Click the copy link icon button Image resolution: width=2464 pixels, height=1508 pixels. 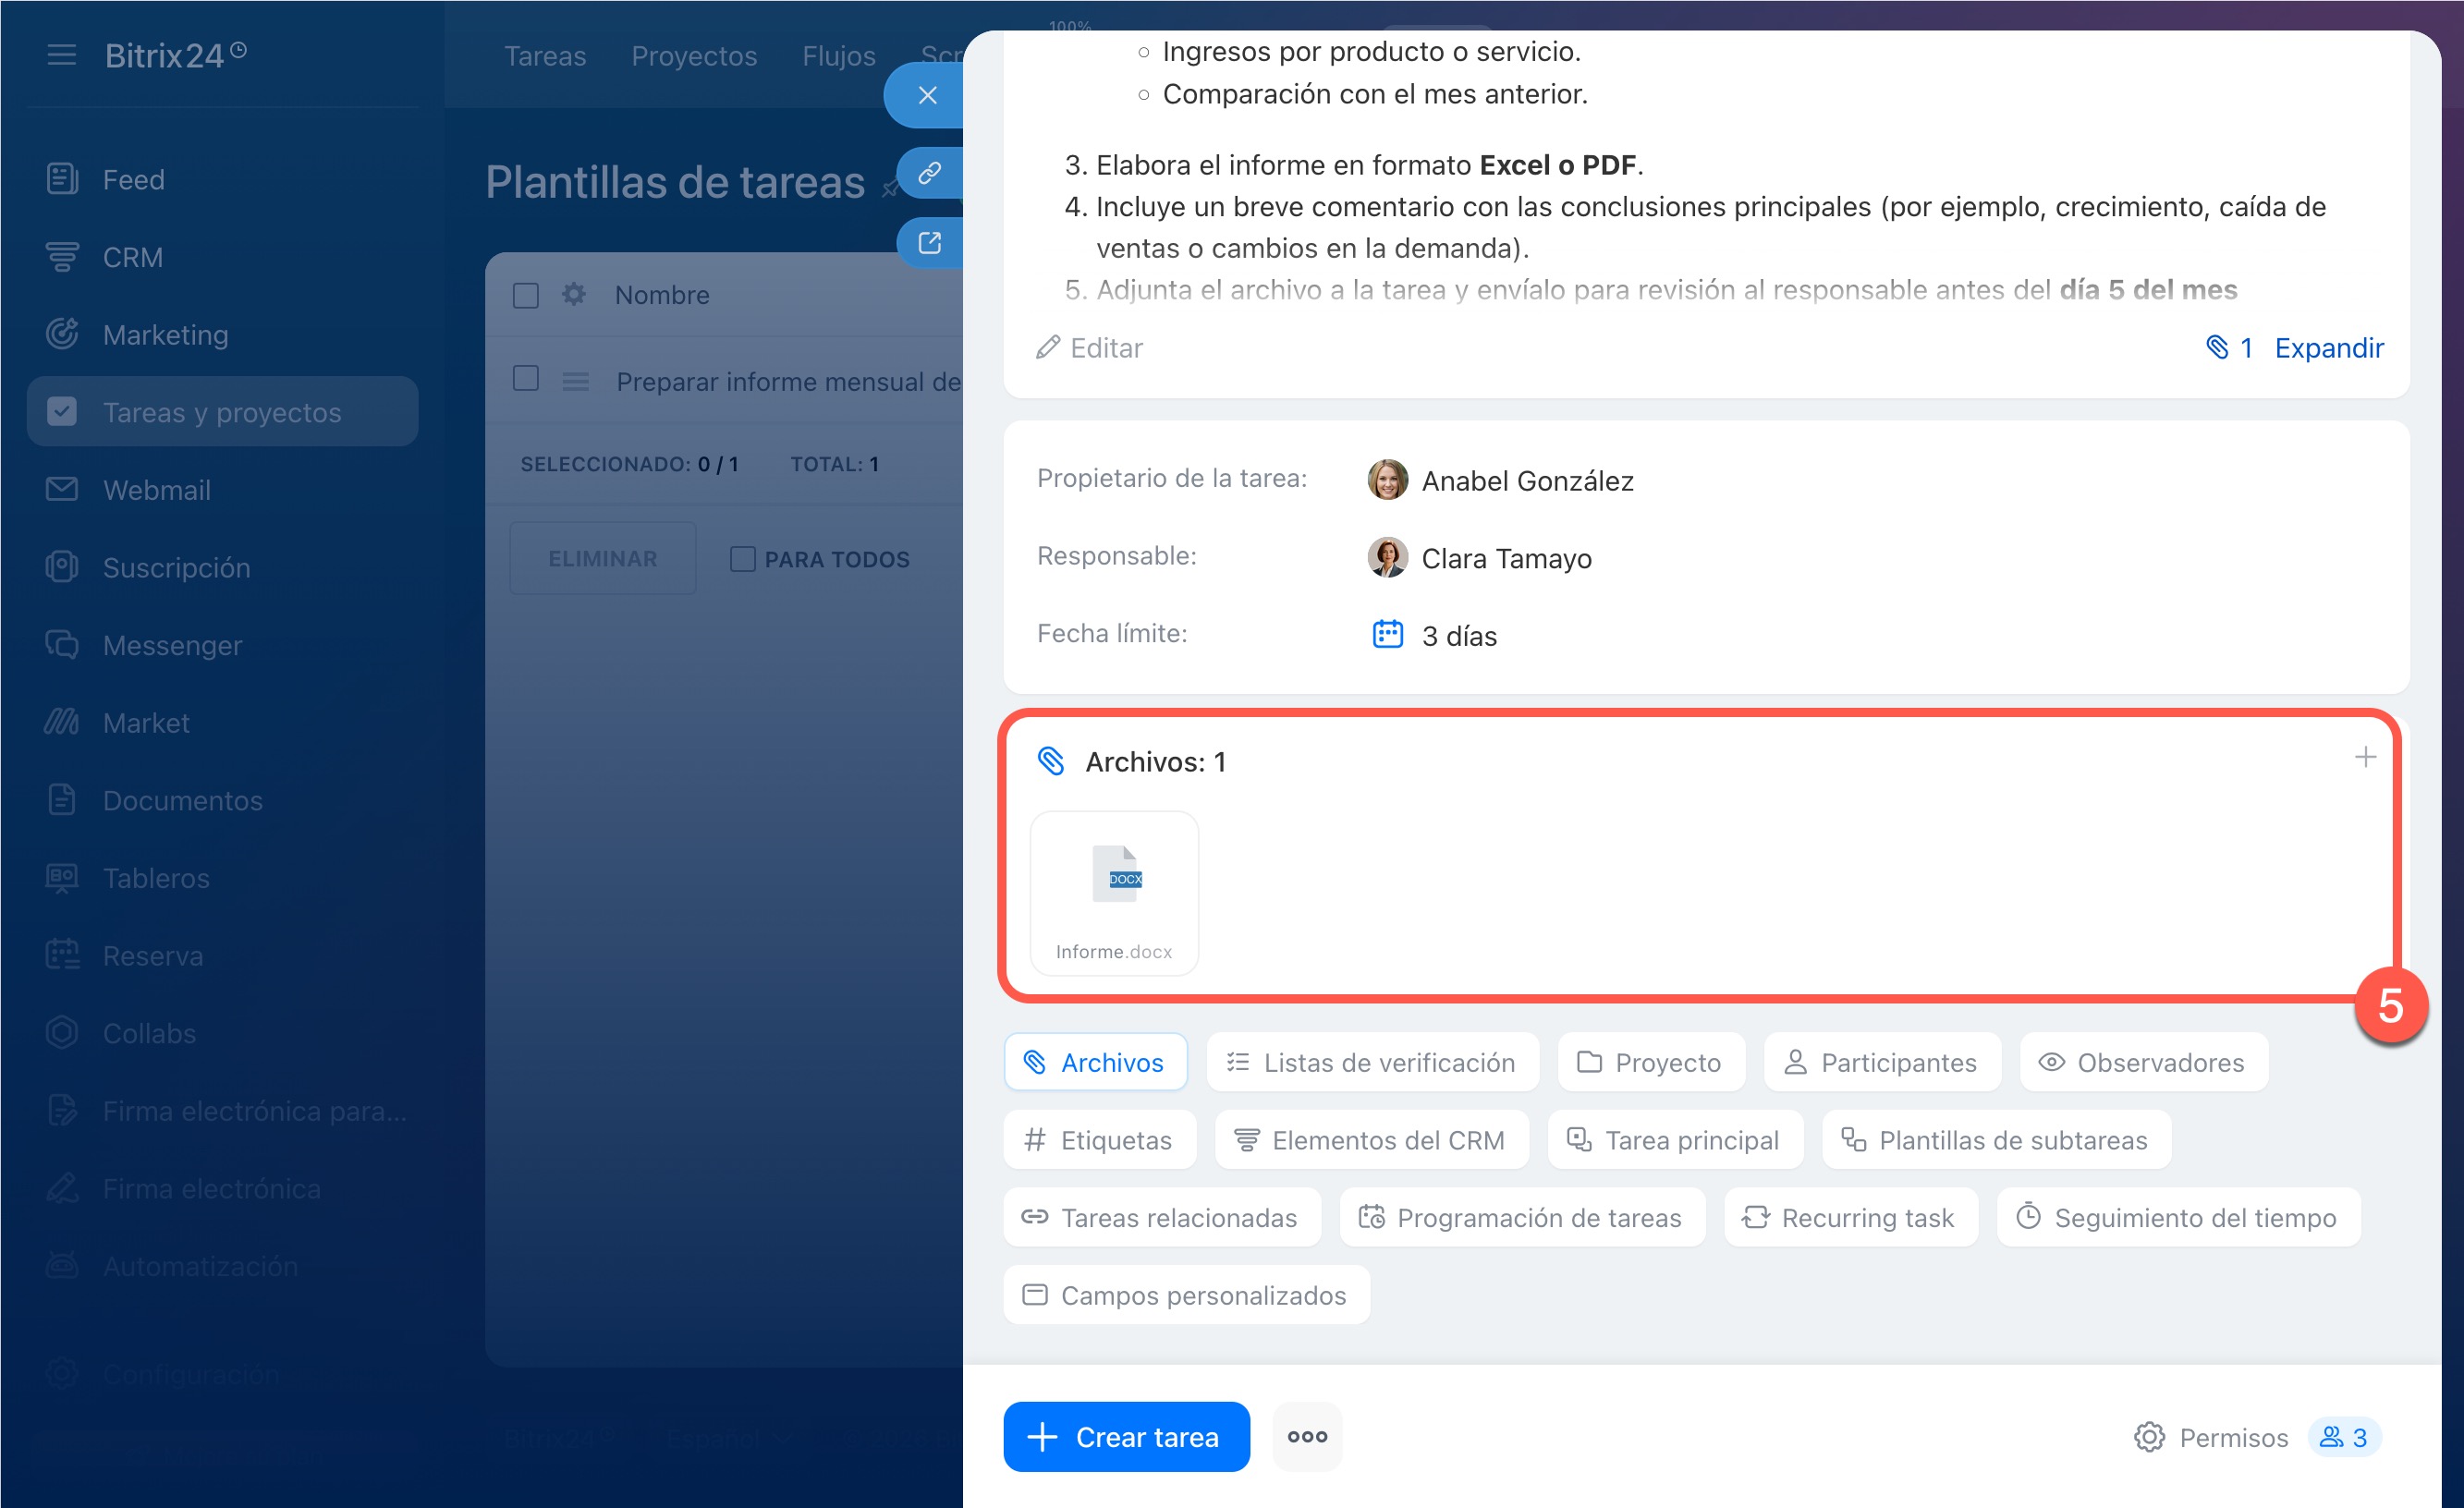click(929, 173)
